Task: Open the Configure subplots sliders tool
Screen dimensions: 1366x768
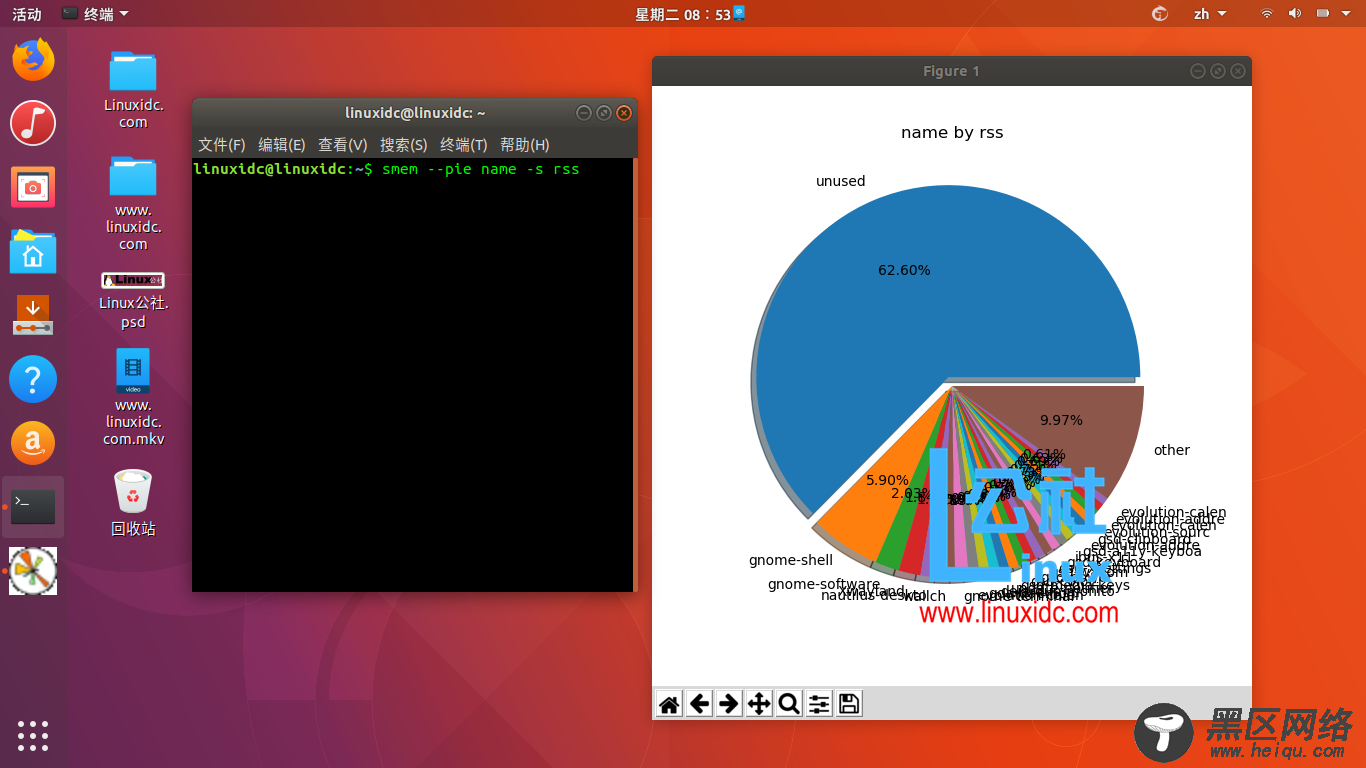Action: tap(819, 704)
